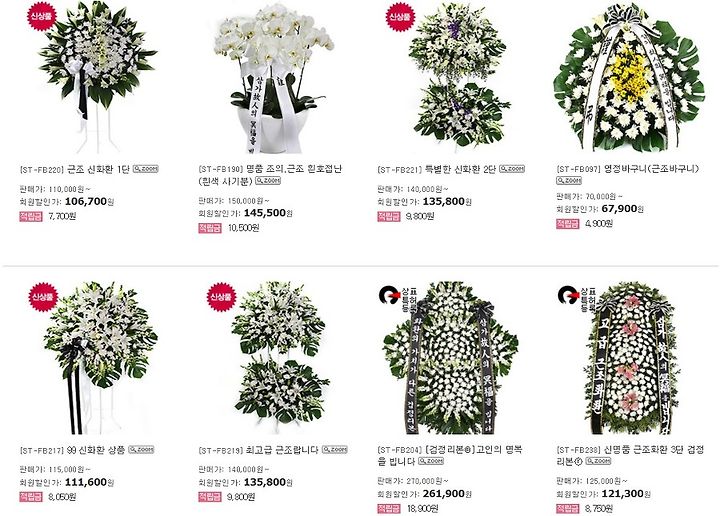The image size is (720, 516).
Task: Open zoom icon beside ST-FB221 title
Action: 512,169
